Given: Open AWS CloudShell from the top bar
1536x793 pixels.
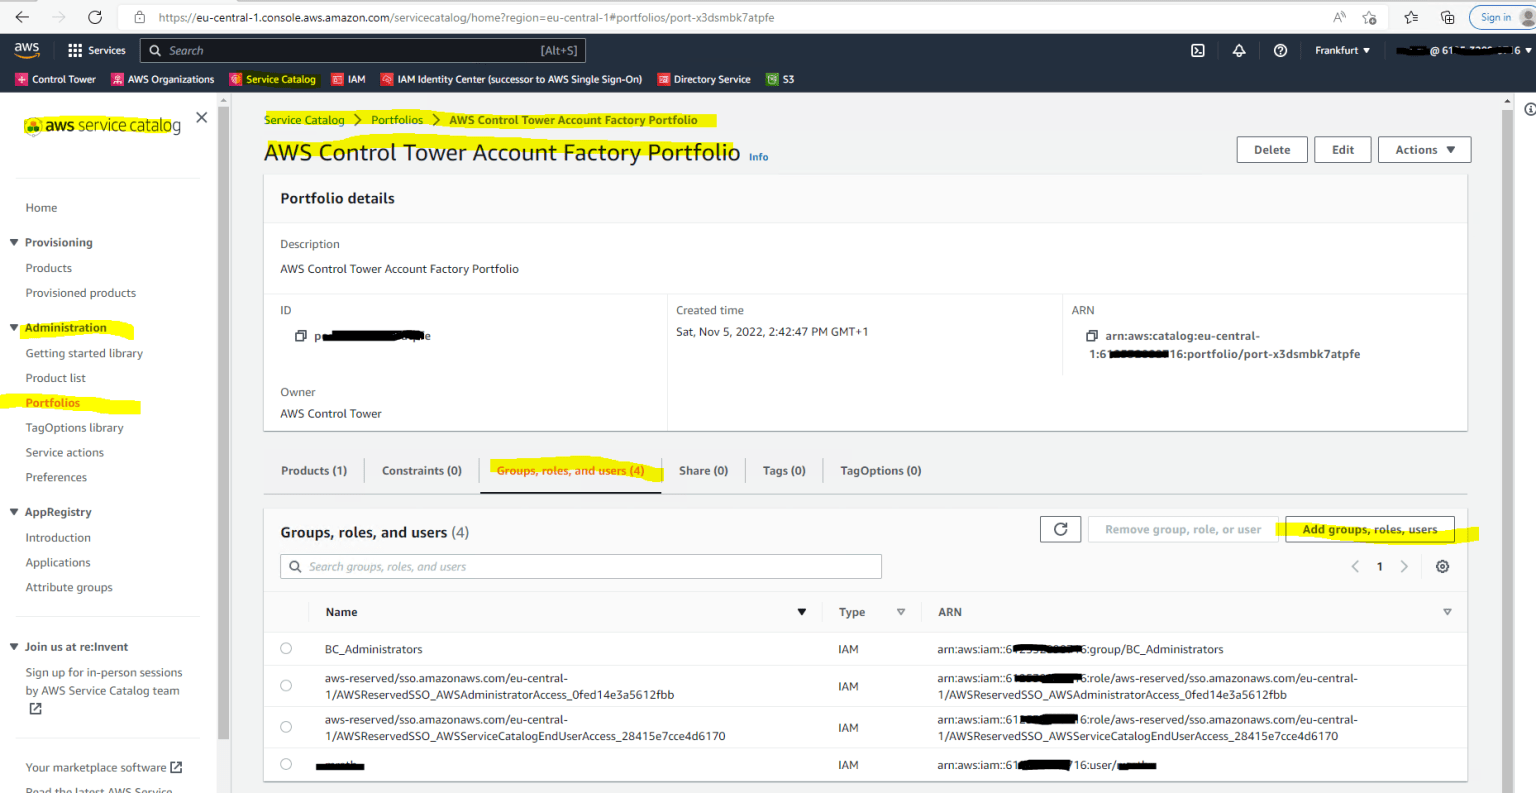Looking at the screenshot, I should point(1197,50).
